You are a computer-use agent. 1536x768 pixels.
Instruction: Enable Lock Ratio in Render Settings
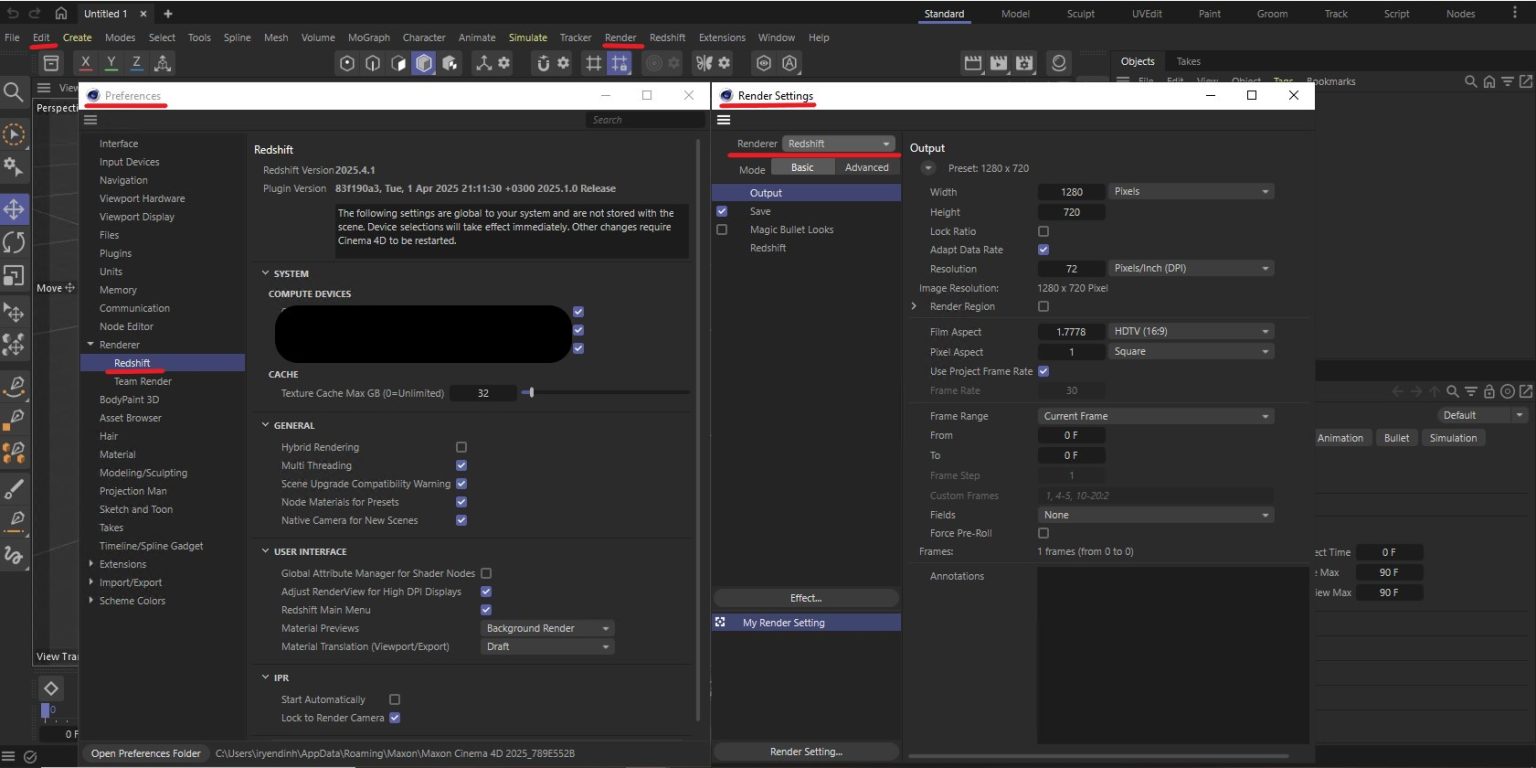[1043, 231]
